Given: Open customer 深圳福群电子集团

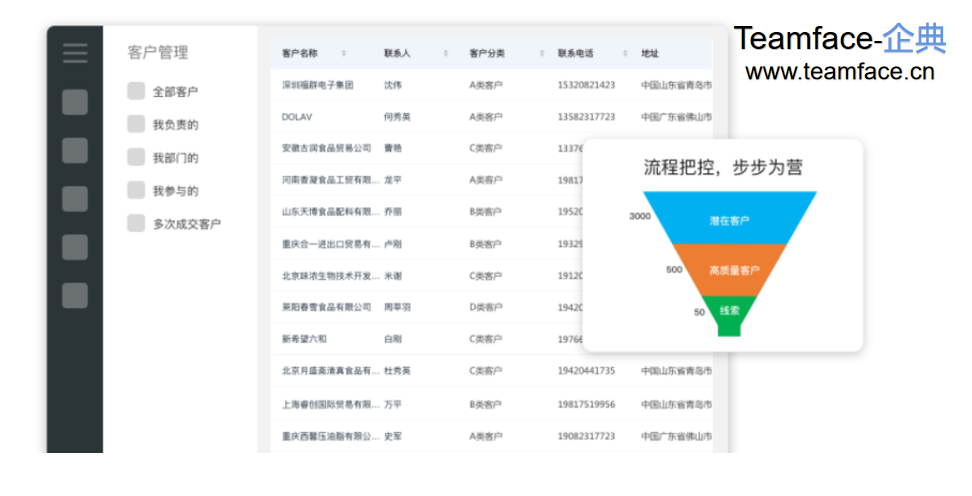Looking at the screenshot, I should click(x=317, y=85).
